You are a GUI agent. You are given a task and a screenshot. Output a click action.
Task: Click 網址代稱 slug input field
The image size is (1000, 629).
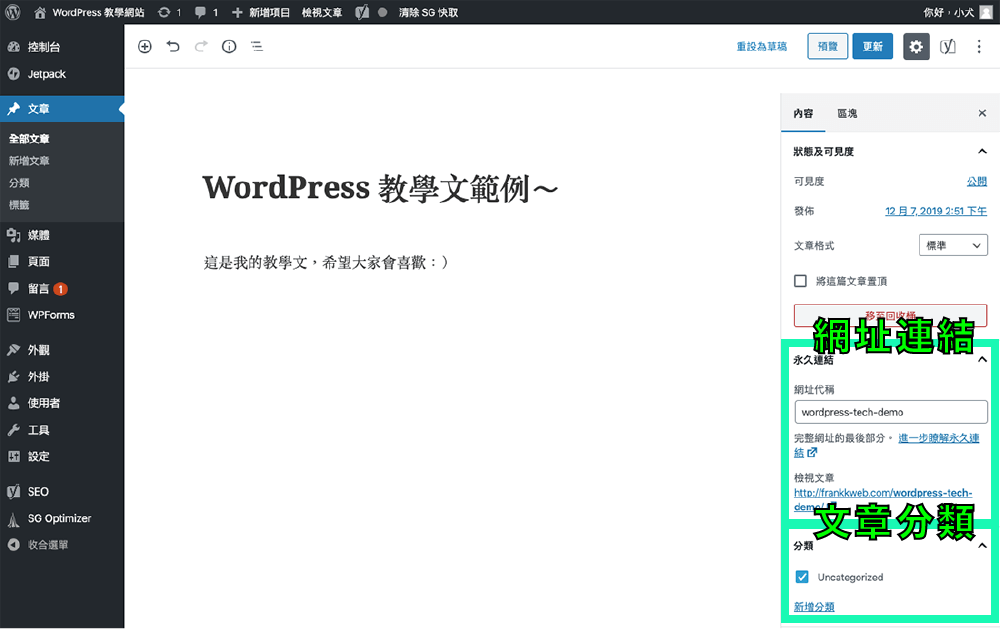point(890,412)
